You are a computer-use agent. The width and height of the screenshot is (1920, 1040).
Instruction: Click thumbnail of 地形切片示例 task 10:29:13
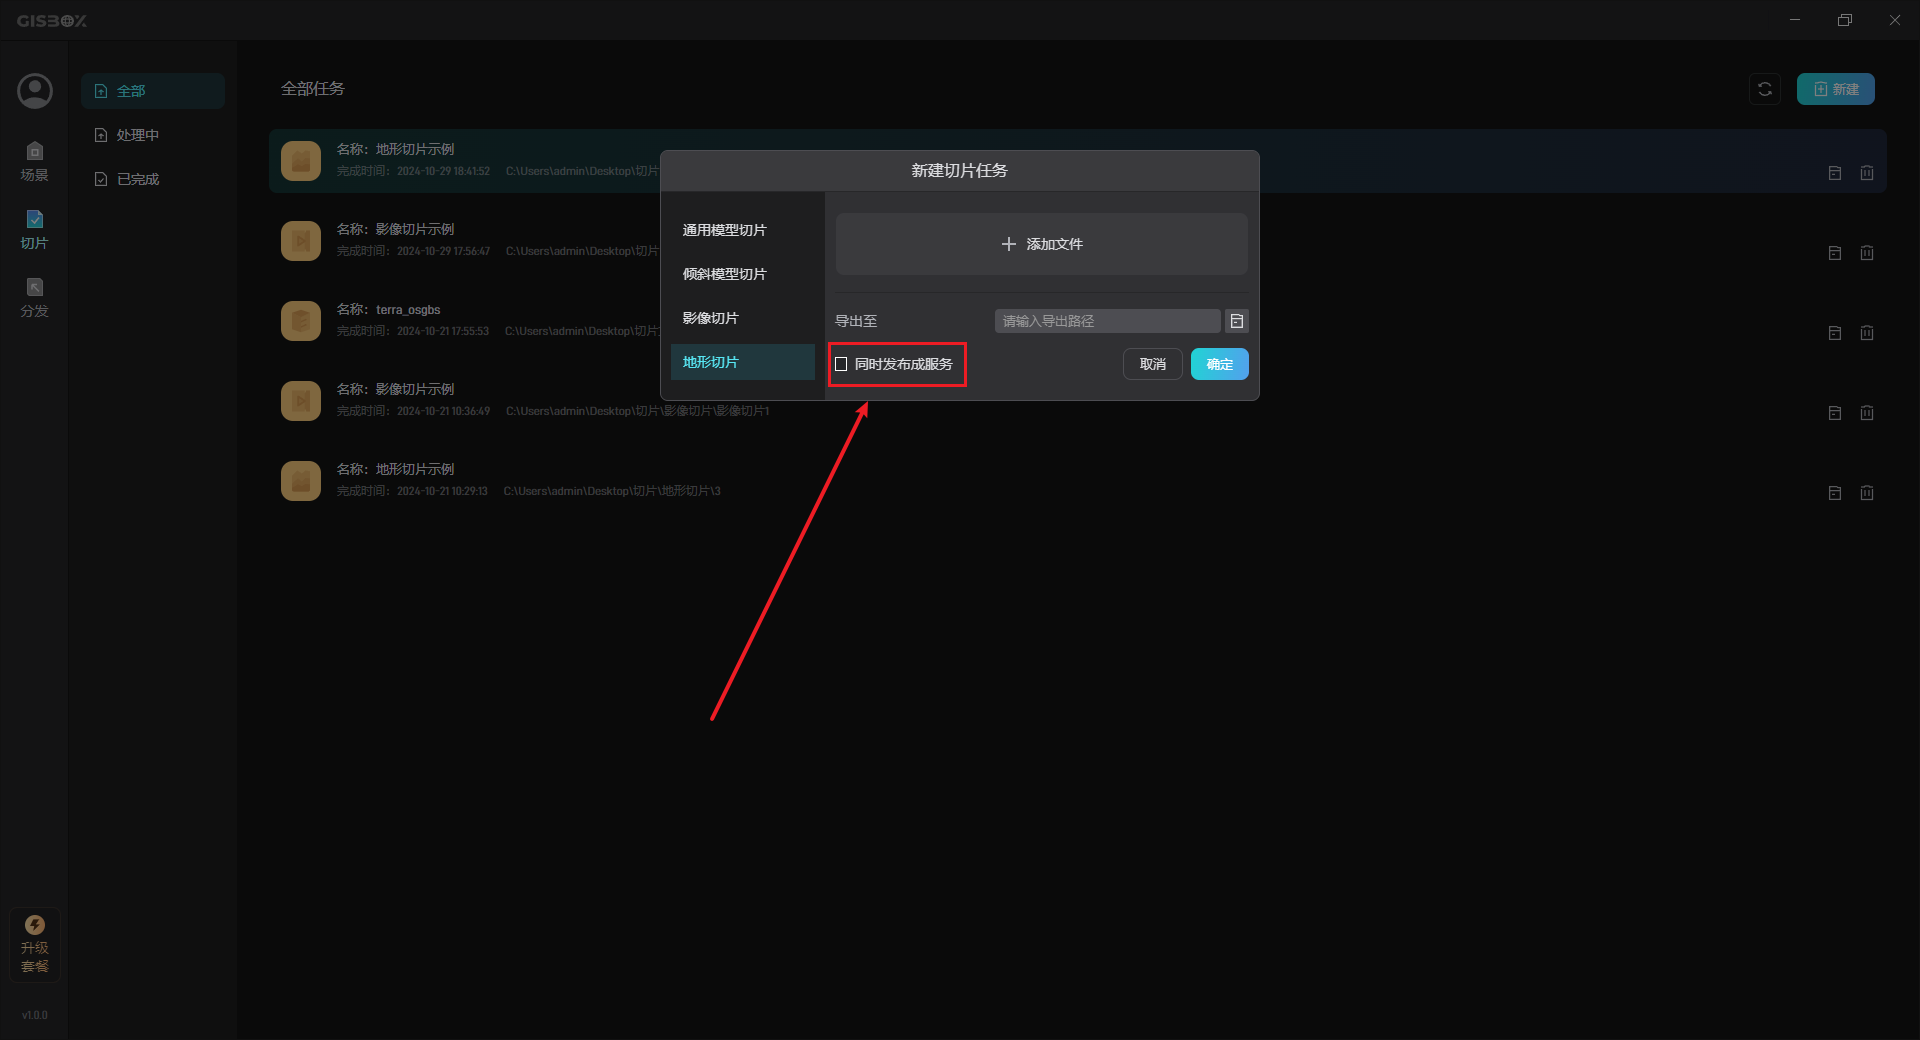[x=301, y=481]
